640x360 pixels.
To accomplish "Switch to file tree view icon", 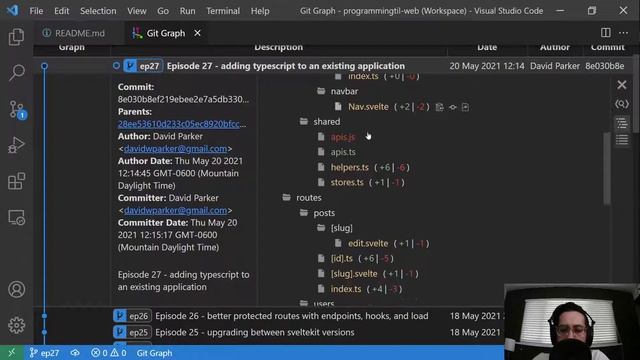I will click(x=622, y=122).
